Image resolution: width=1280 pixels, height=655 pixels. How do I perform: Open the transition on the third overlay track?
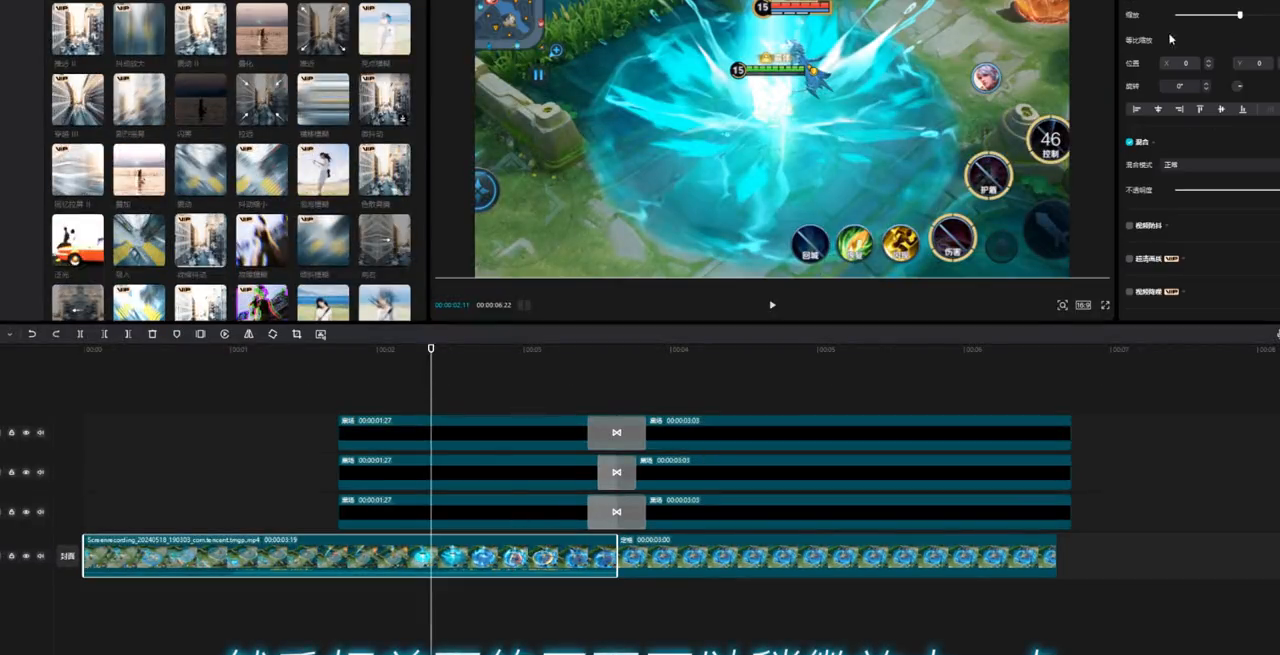point(616,512)
